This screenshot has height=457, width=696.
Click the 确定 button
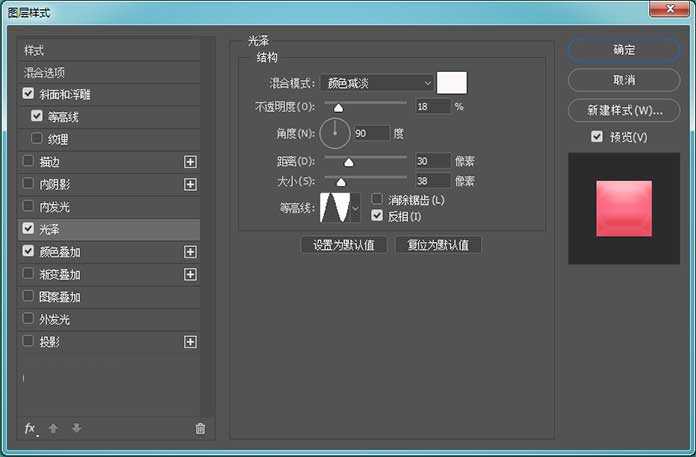[x=616, y=49]
